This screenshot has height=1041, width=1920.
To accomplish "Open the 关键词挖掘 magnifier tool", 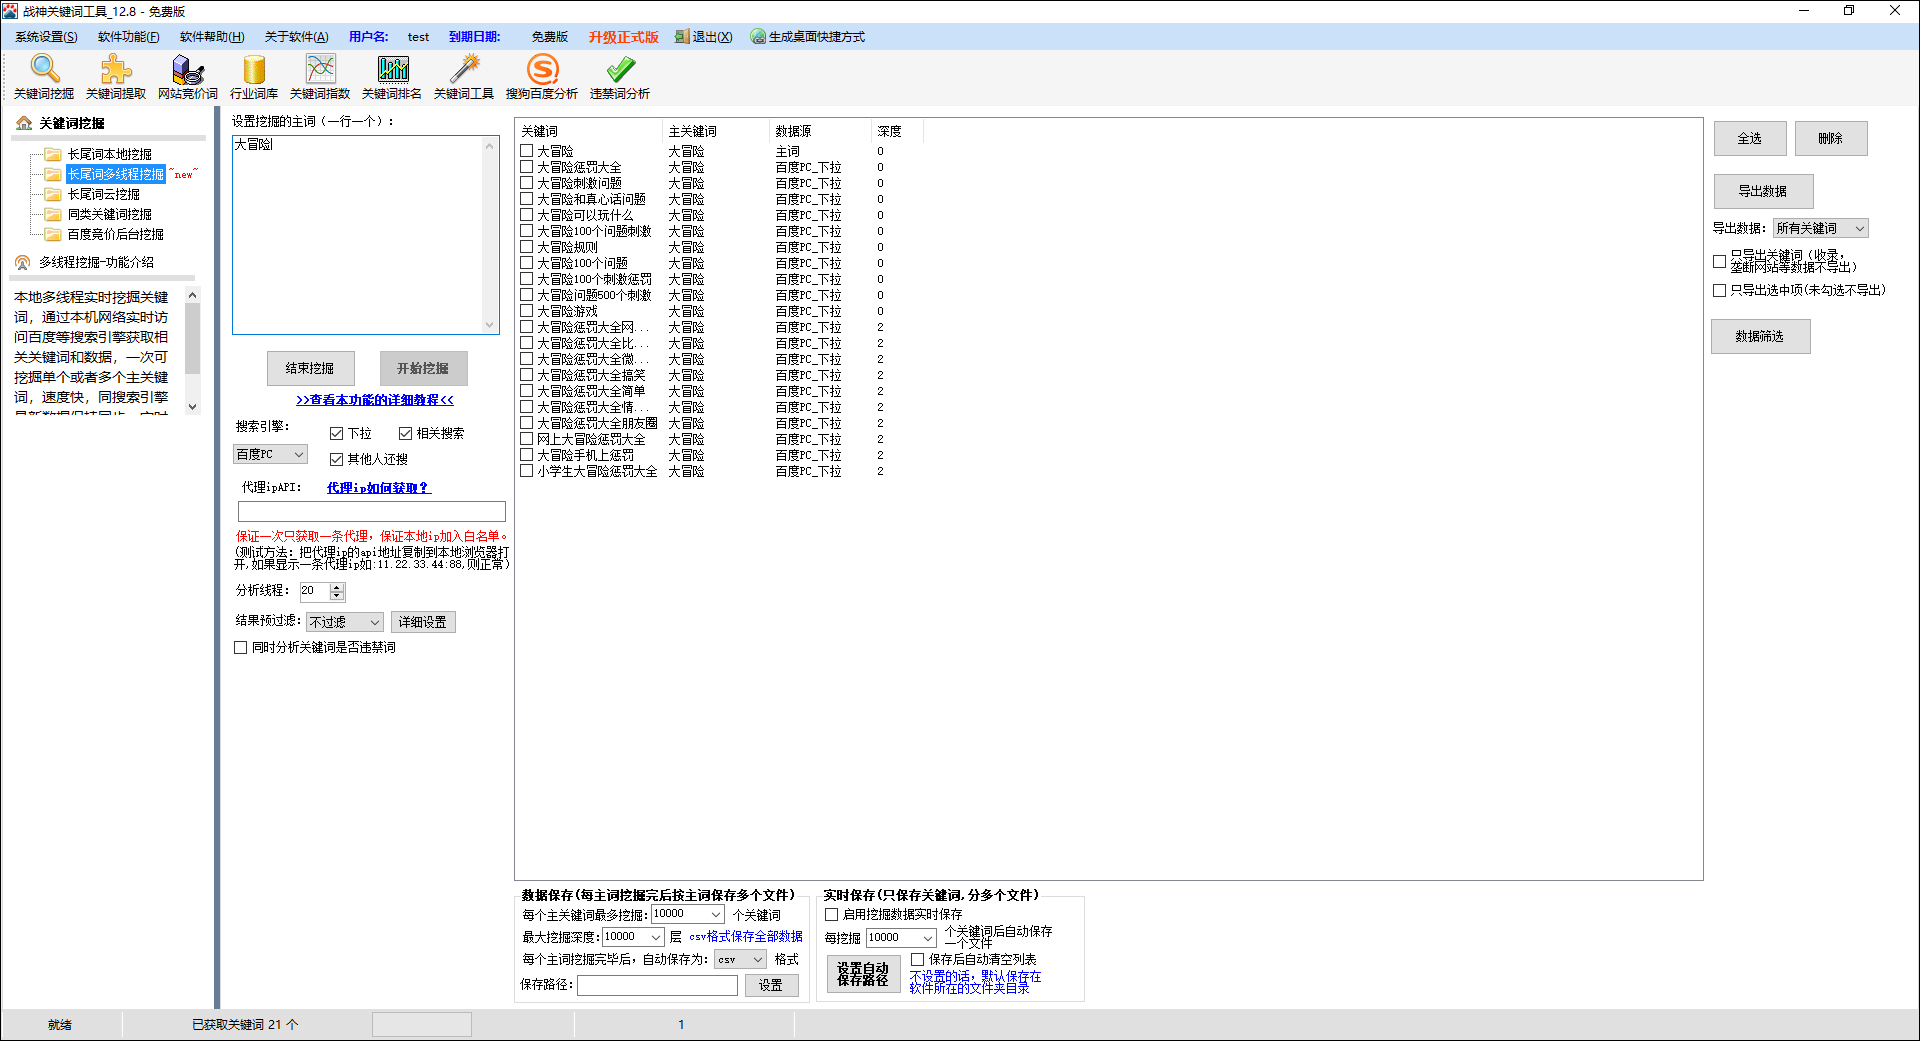I will click(44, 76).
